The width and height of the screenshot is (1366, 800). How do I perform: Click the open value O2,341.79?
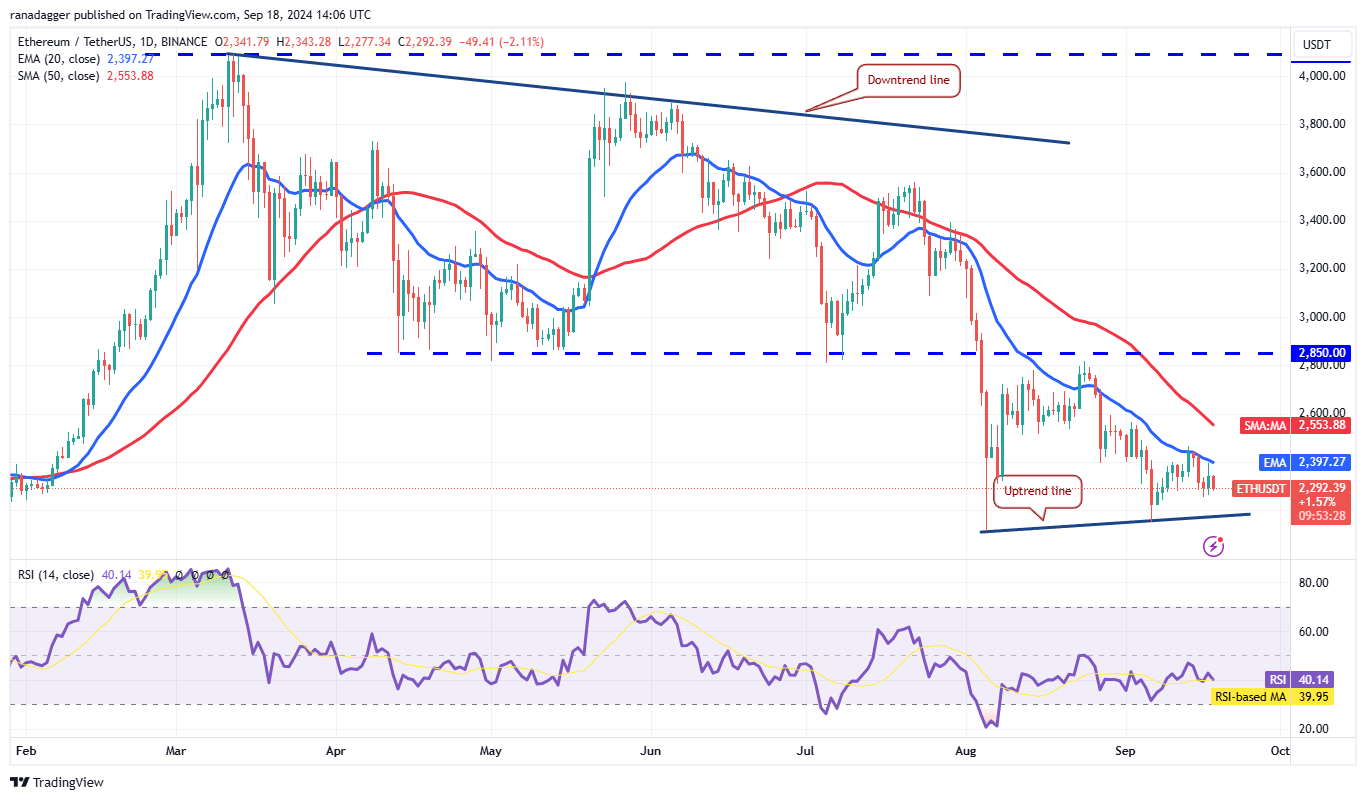point(241,42)
